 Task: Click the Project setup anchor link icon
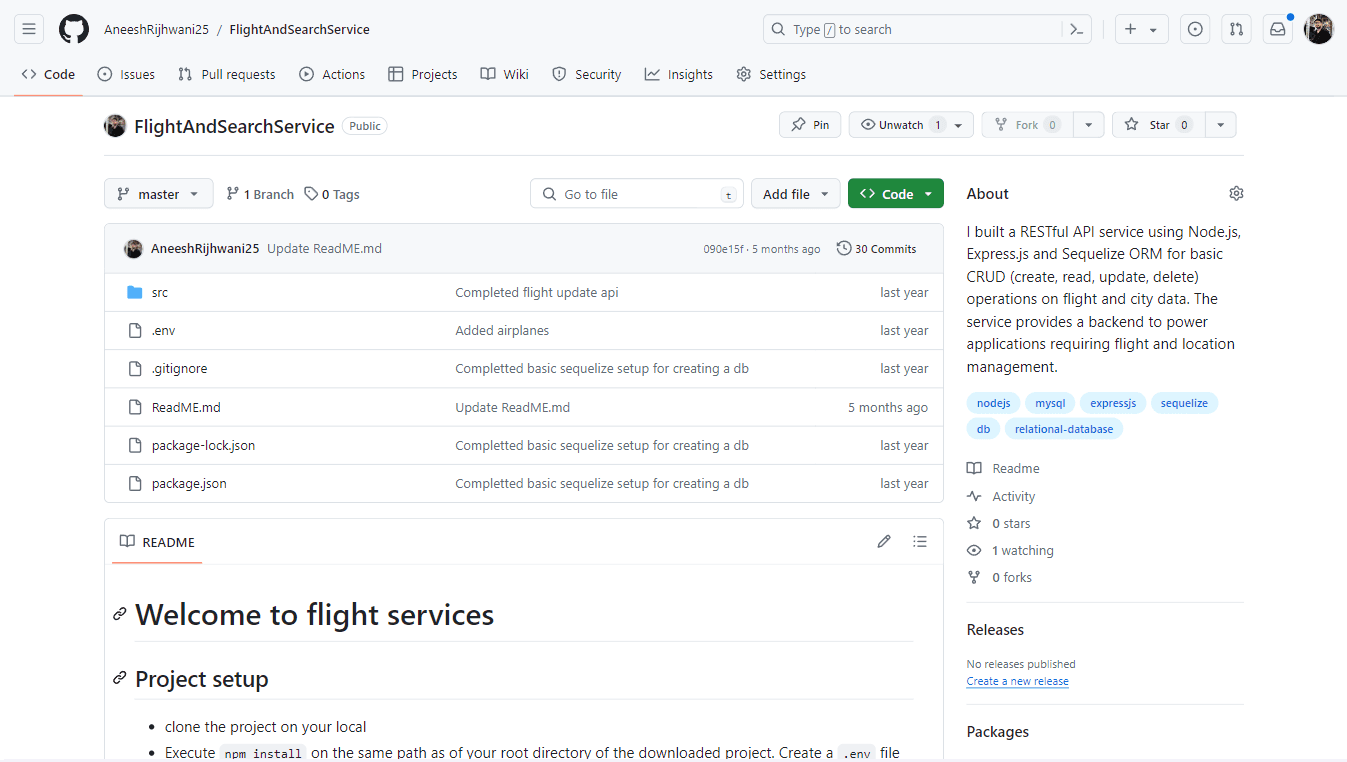[x=120, y=679]
